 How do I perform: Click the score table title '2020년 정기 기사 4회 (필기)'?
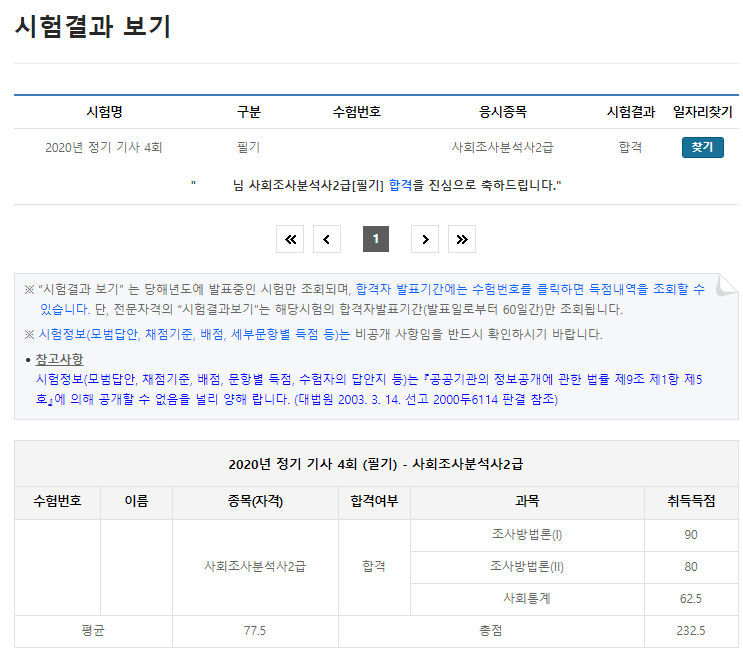[376, 464]
